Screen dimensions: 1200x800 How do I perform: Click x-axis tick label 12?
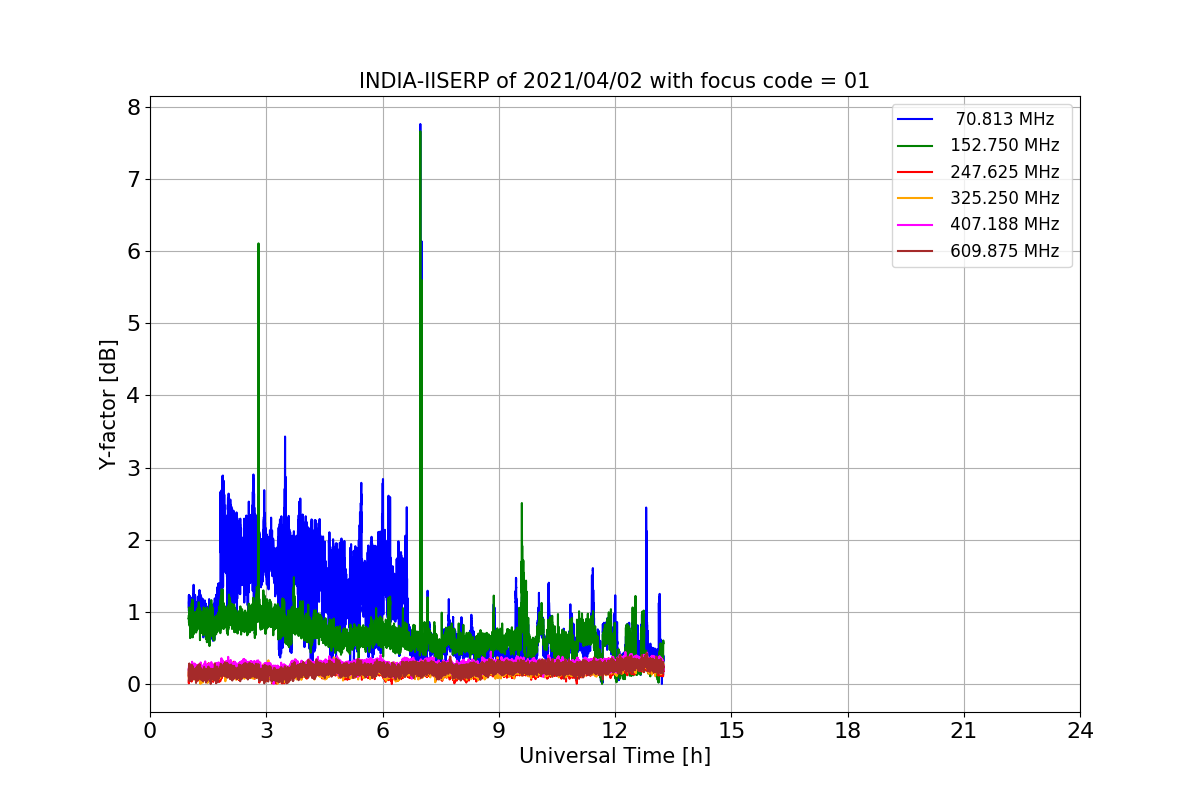615,730
